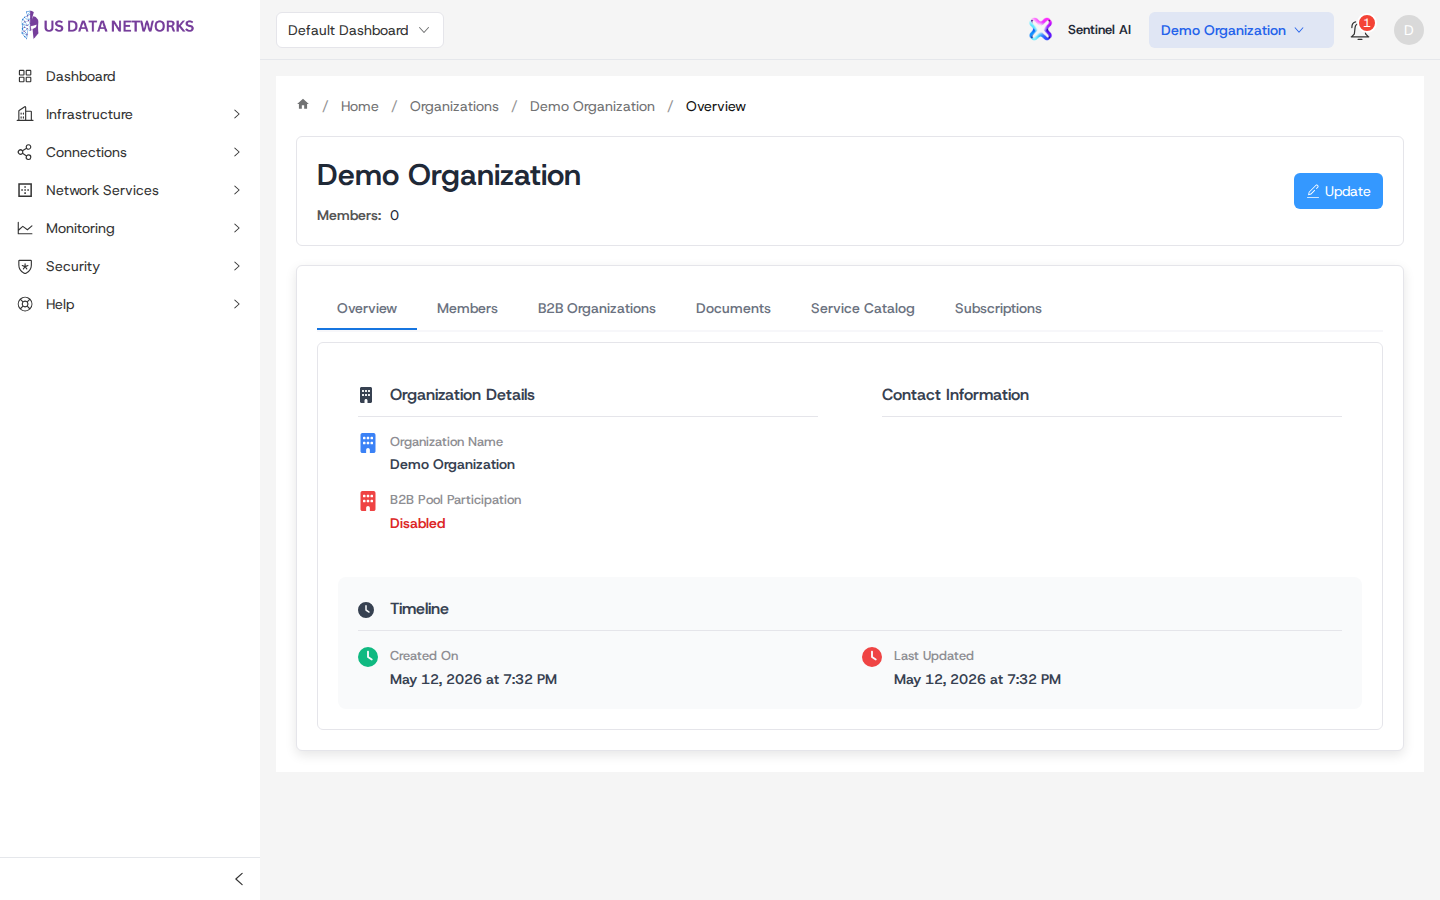Switch to the B2B Organizations tab
This screenshot has width=1440, height=900.
tap(597, 308)
